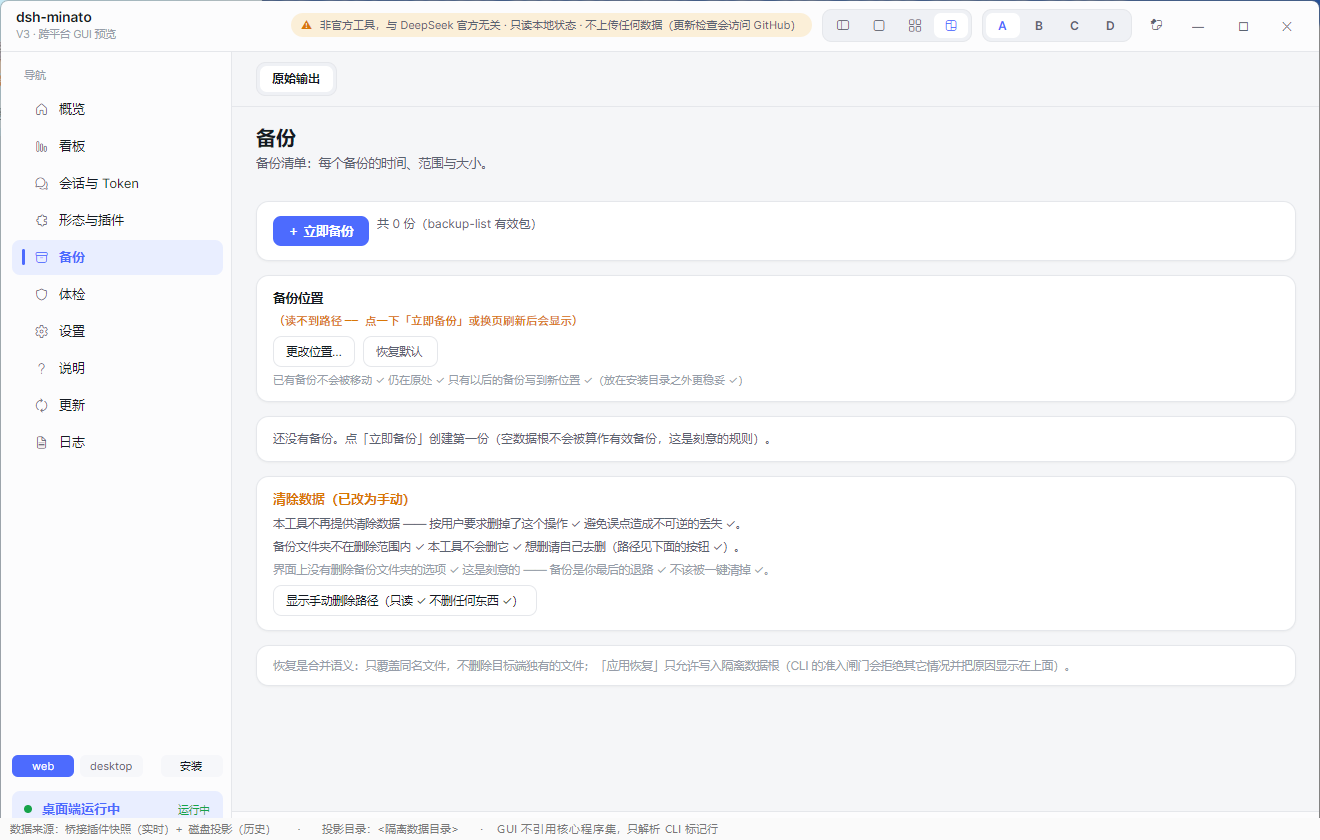Viewport: 1320px width, 840px height.
Task: Click the question mark icon for 说明
Action: 42,368
